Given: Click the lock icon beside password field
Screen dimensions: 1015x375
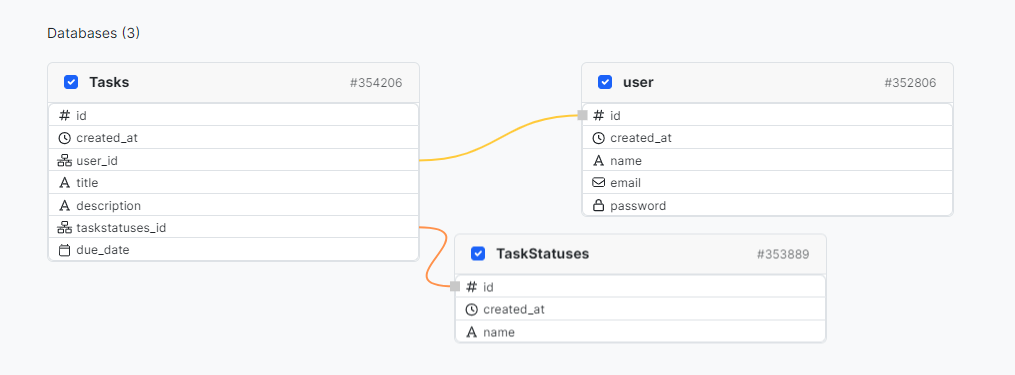Looking at the screenshot, I should (x=598, y=206).
